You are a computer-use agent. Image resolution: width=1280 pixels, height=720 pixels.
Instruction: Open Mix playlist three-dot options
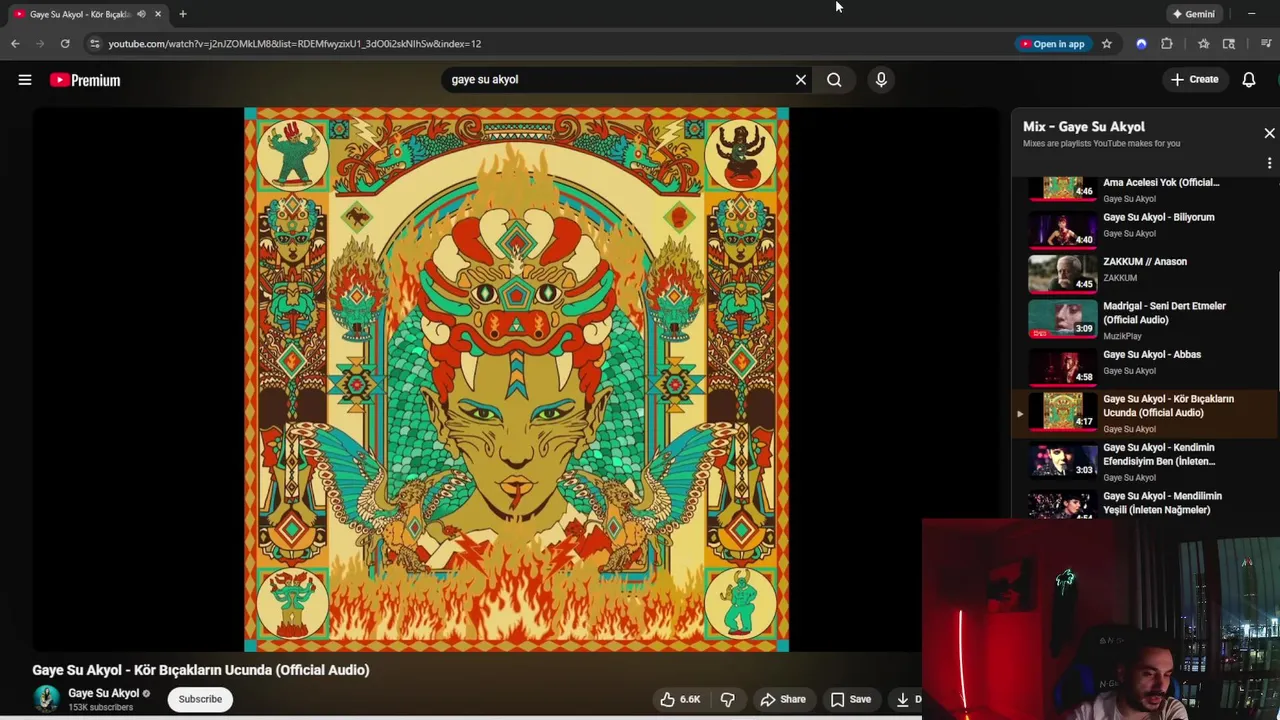tap(1269, 163)
